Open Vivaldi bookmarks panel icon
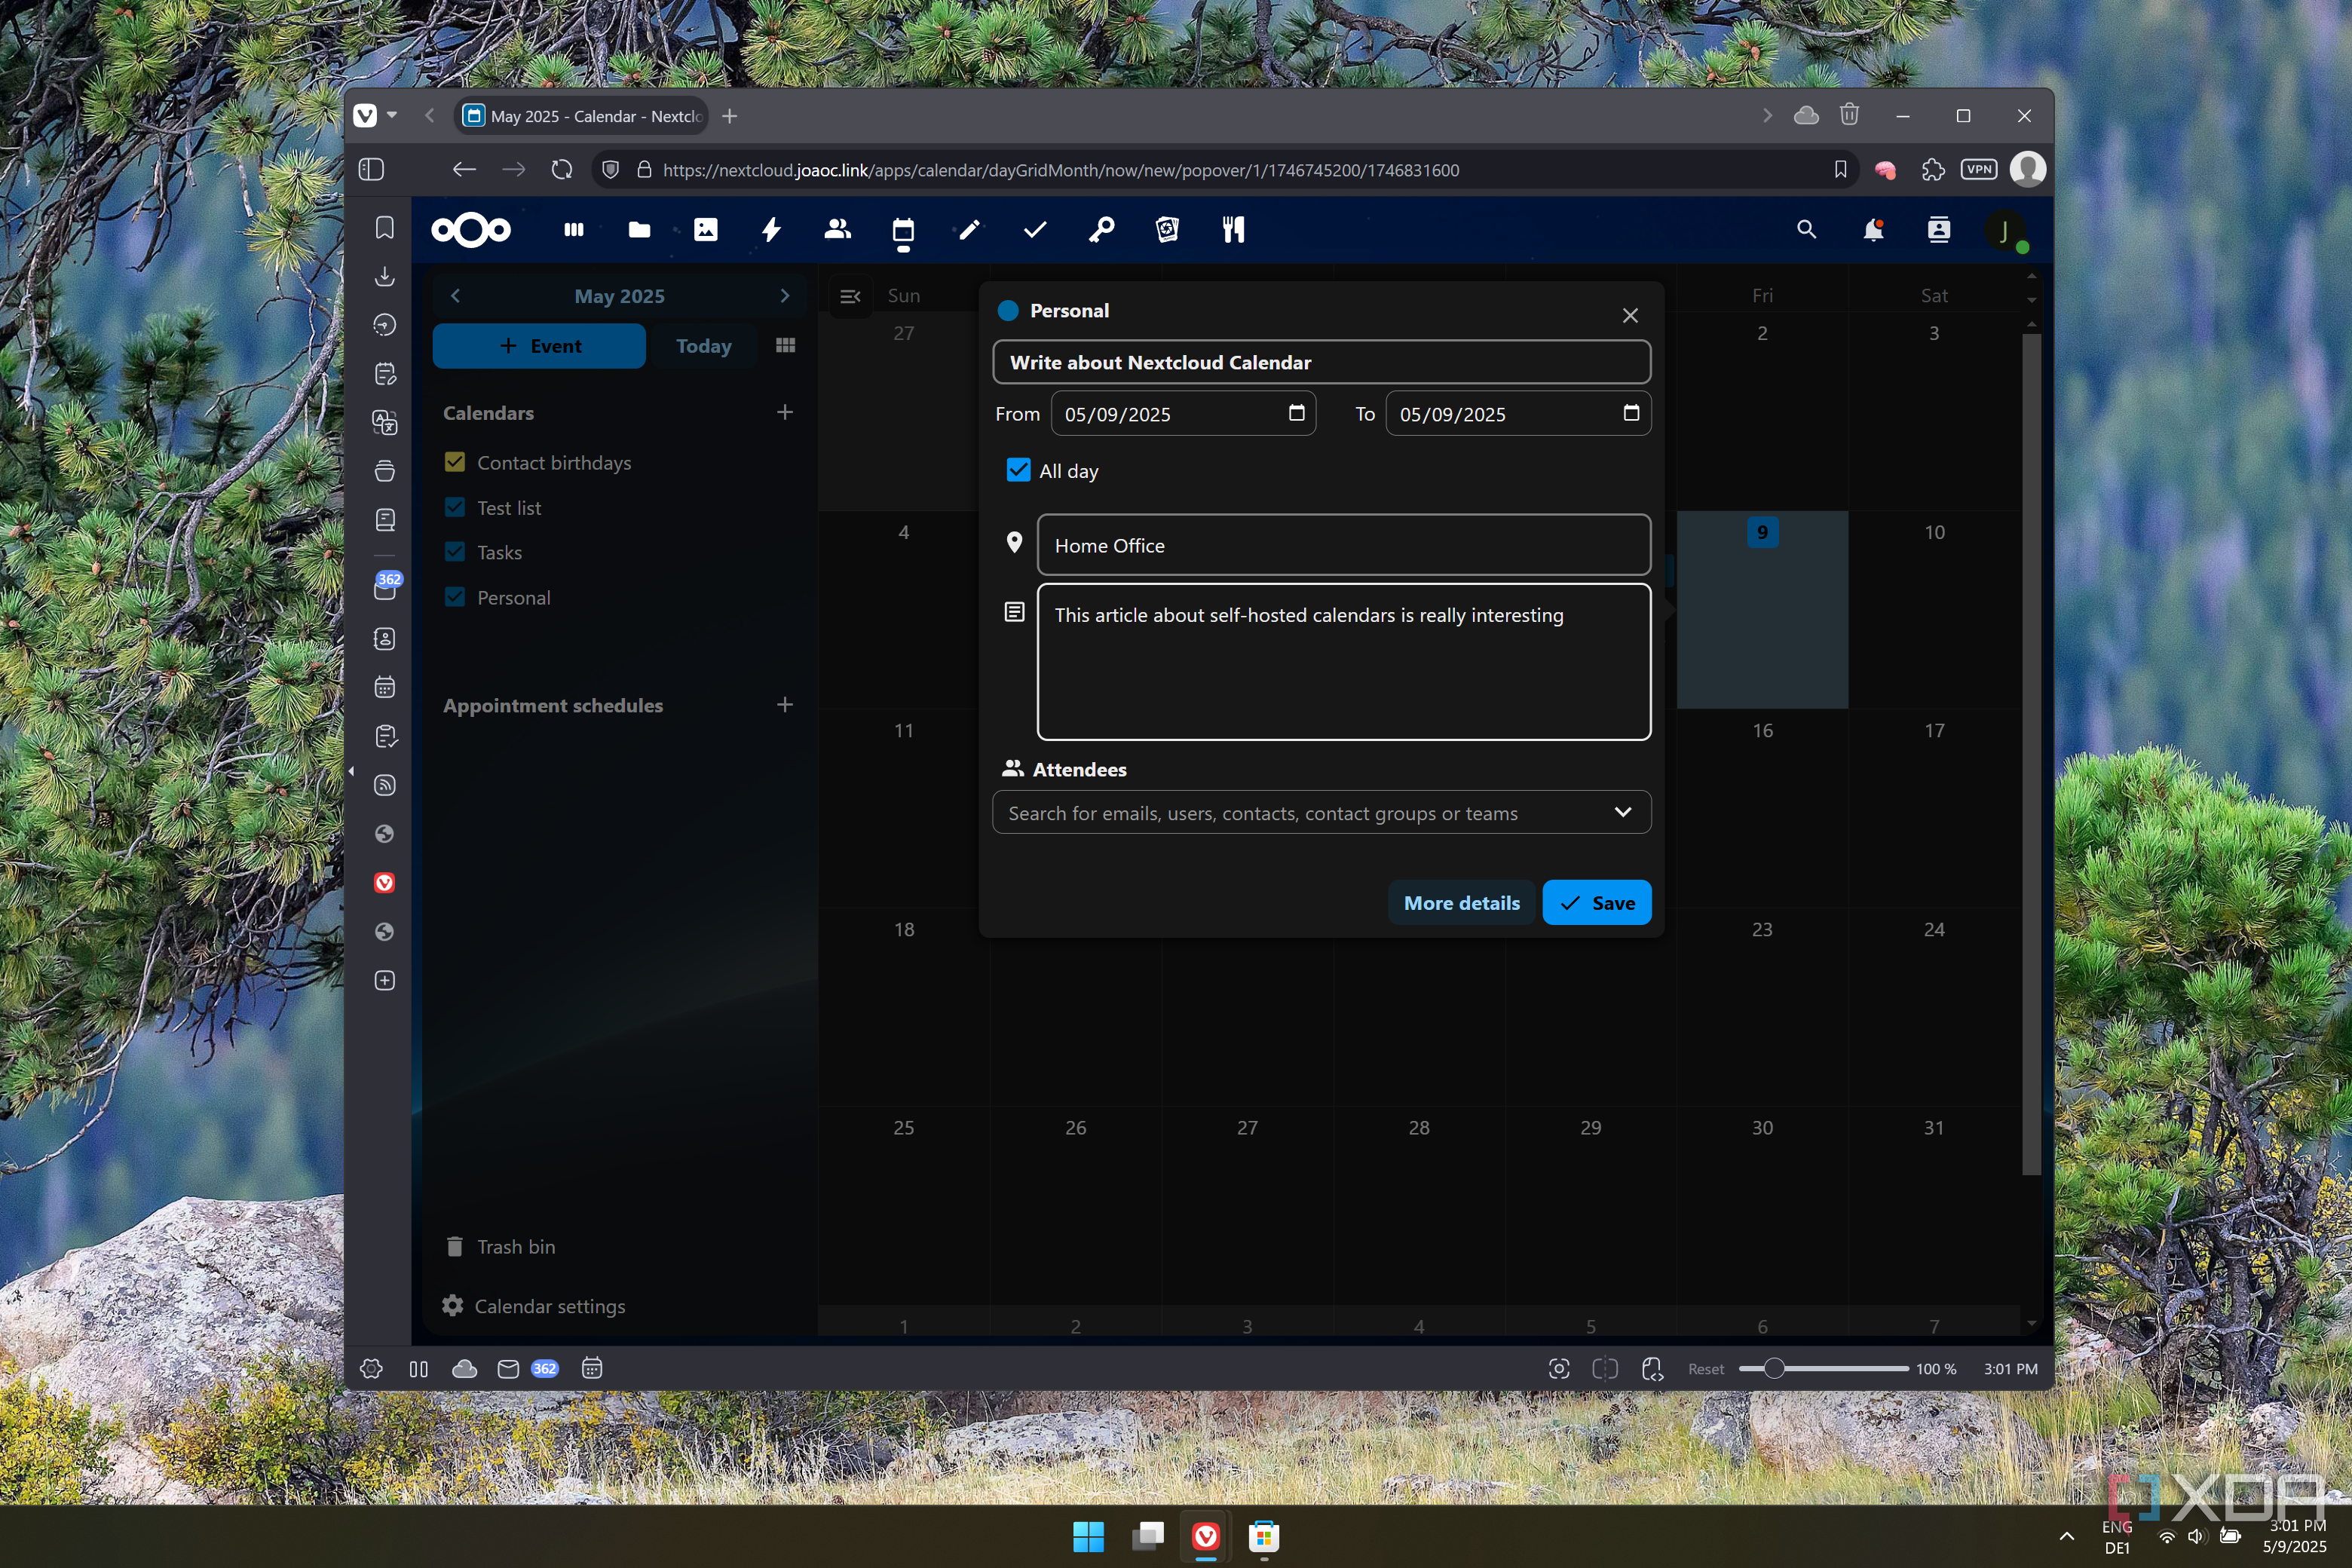Viewport: 2352px width, 1568px height. (384, 228)
